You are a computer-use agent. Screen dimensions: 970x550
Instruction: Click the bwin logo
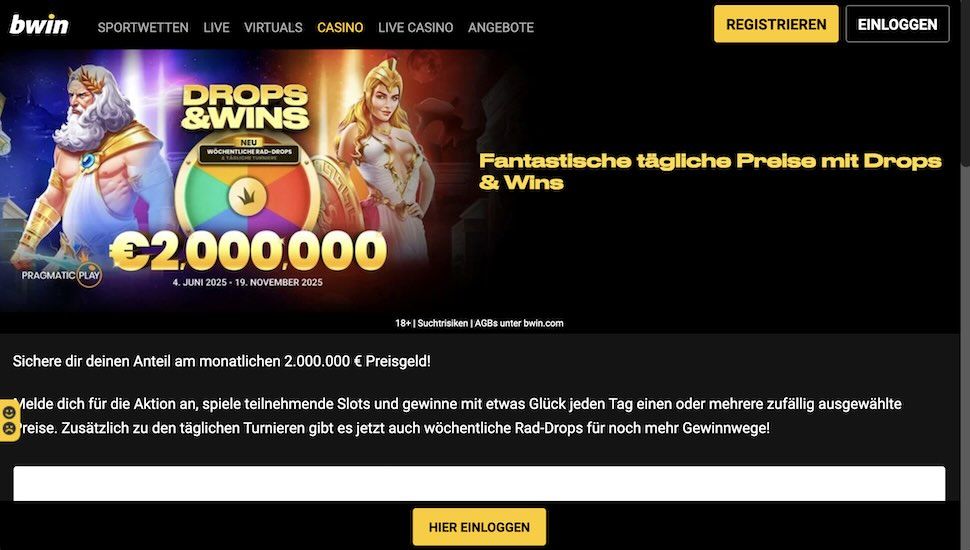click(x=39, y=25)
